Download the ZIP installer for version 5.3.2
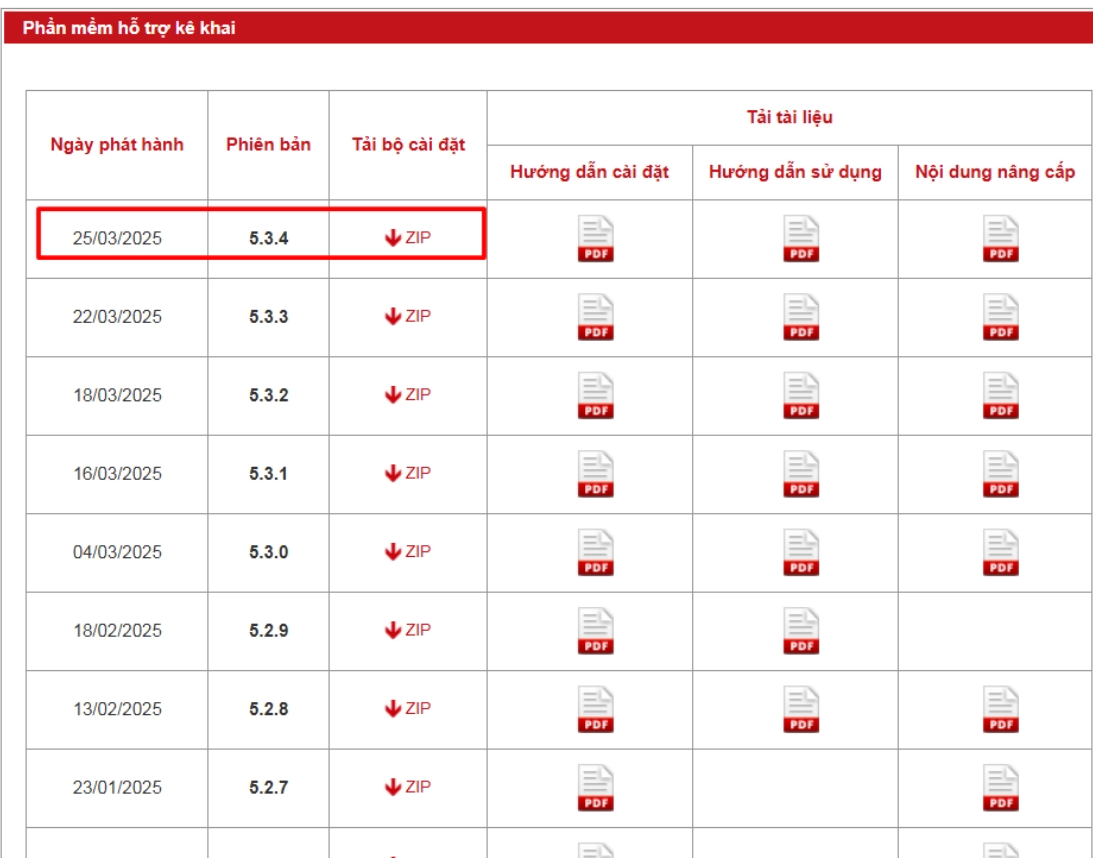The height and width of the screenshot is (858, 1093). click(408, 394)
